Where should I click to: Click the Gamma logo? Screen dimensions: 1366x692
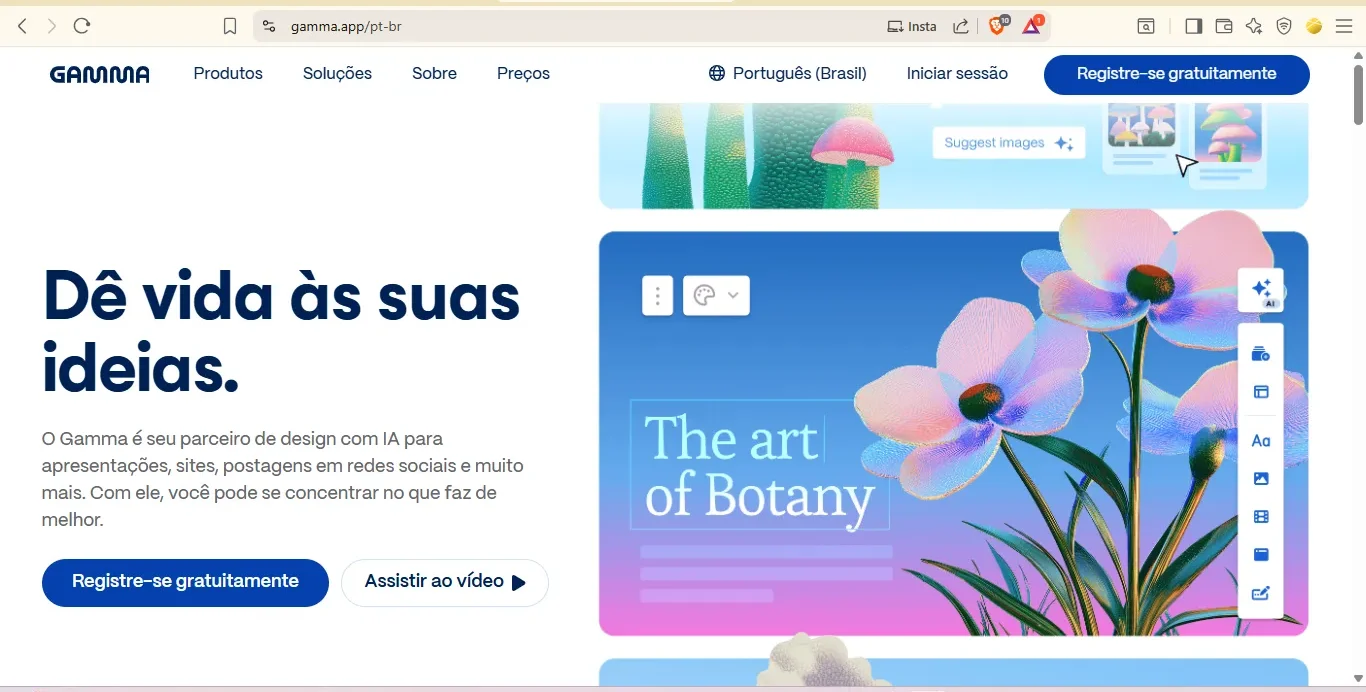(x=100, y=74)
